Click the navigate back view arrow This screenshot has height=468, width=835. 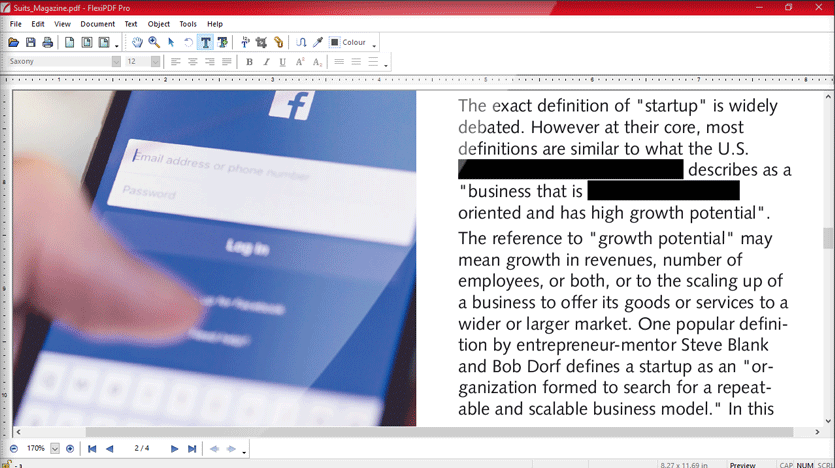[x=215, y=449]
